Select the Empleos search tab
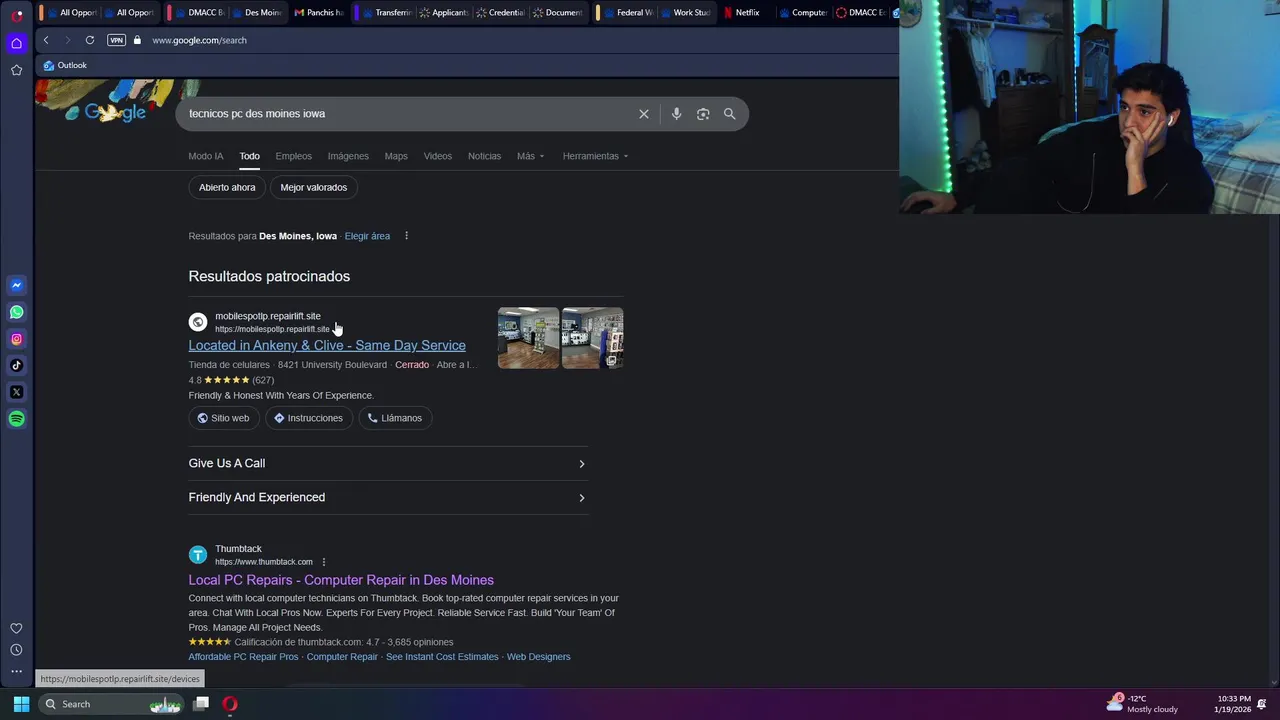The image size is (1280, 720). pos(294,156)
